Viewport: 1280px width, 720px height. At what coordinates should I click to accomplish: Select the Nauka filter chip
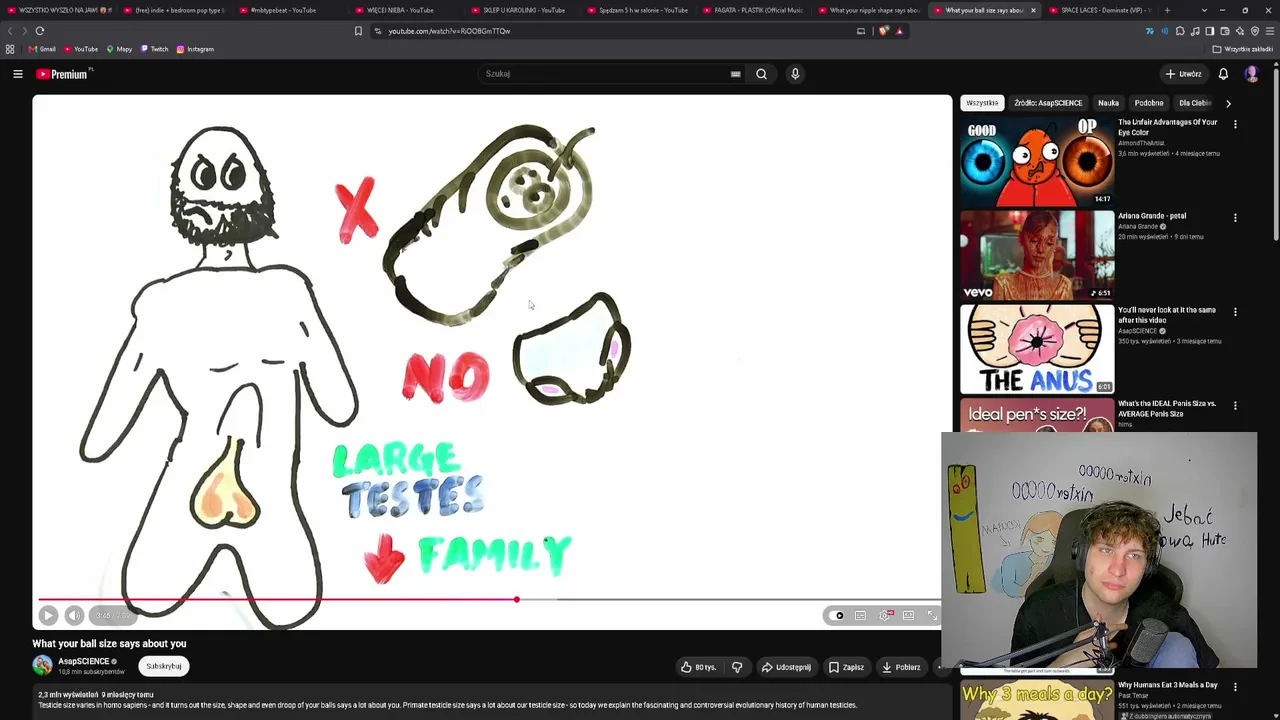pos(1108,103)
